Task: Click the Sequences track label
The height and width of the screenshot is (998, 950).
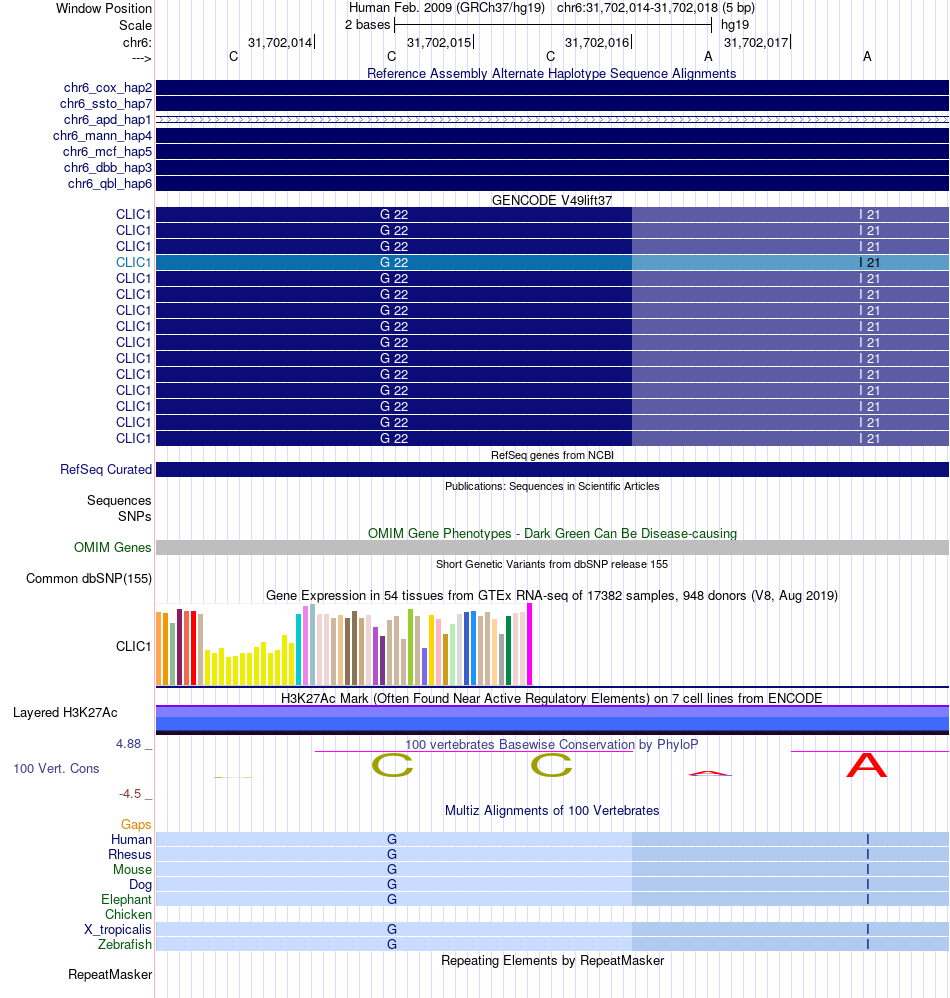Action: tap(119, 500)
